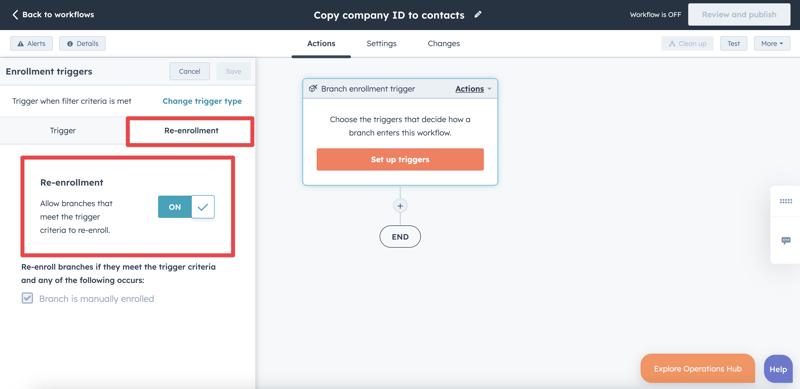Viewport: 800px width, 389px height.
Task: Open the chat bubble icon on right edge
Action: tap(786, 240)
